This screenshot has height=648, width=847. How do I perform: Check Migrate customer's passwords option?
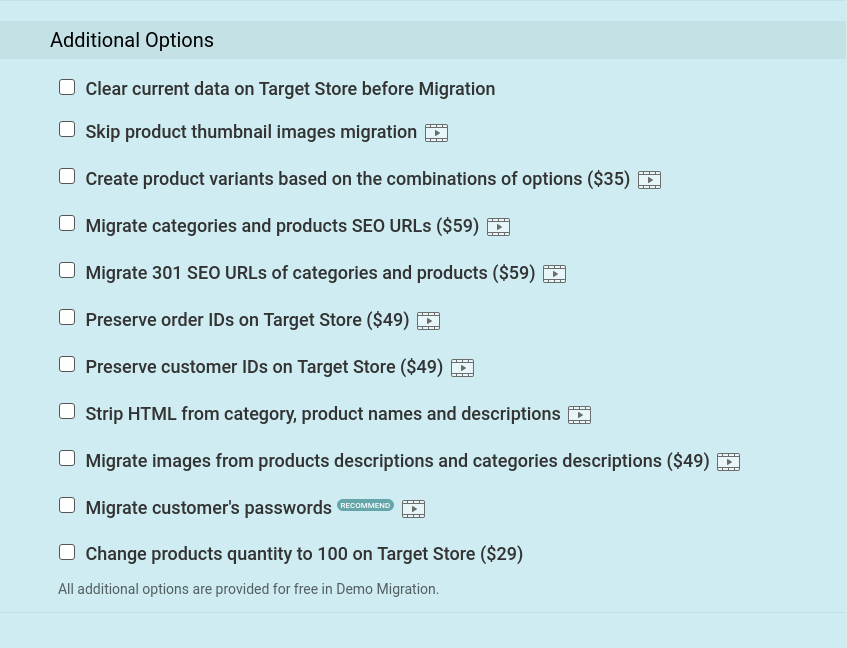(x=67, y=505)
